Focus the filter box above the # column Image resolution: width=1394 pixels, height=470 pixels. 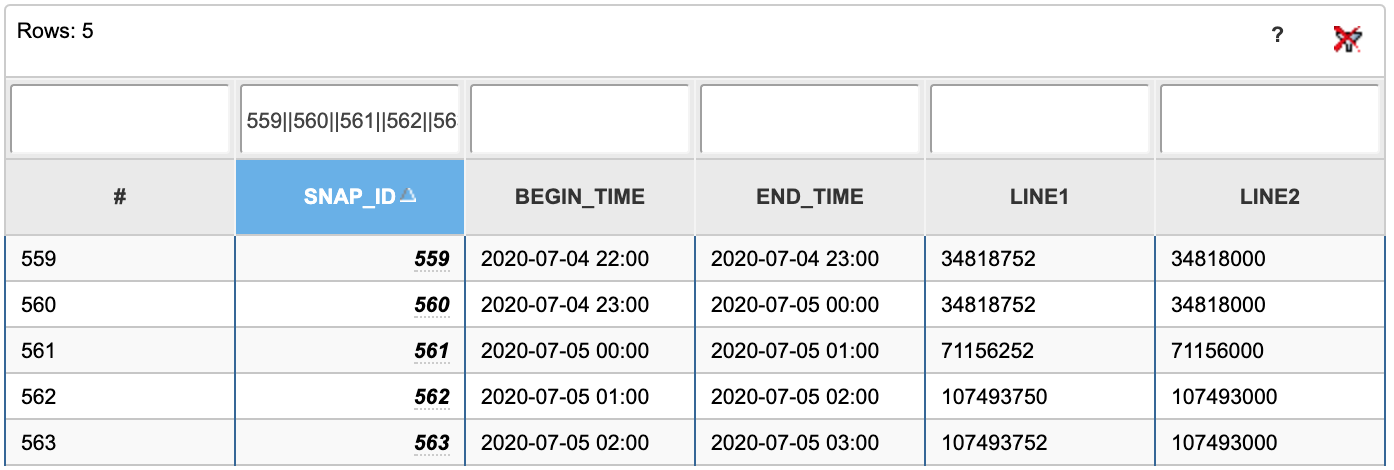(120, 120)
